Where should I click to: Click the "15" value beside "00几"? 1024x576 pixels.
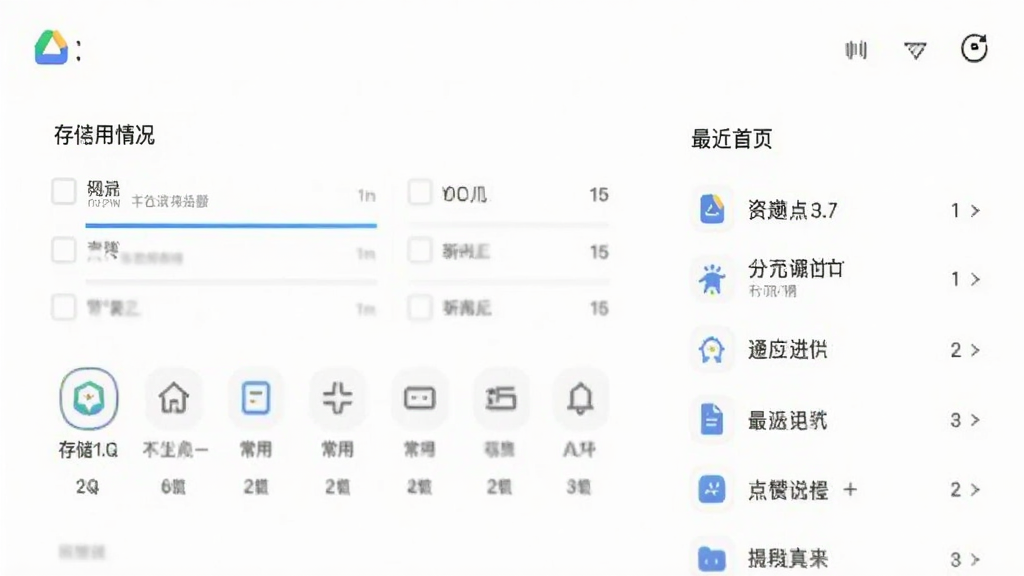coord(599,195)
